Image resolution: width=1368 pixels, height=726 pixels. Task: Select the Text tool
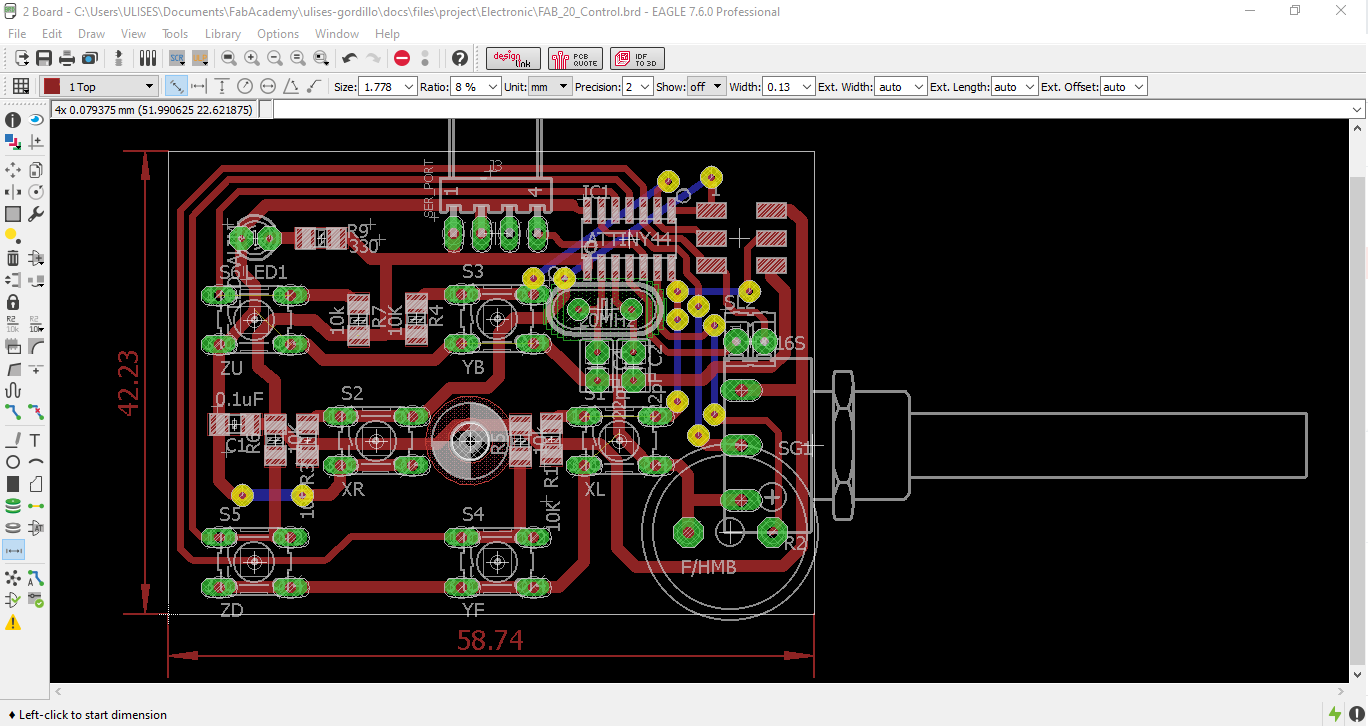point(36,440)
